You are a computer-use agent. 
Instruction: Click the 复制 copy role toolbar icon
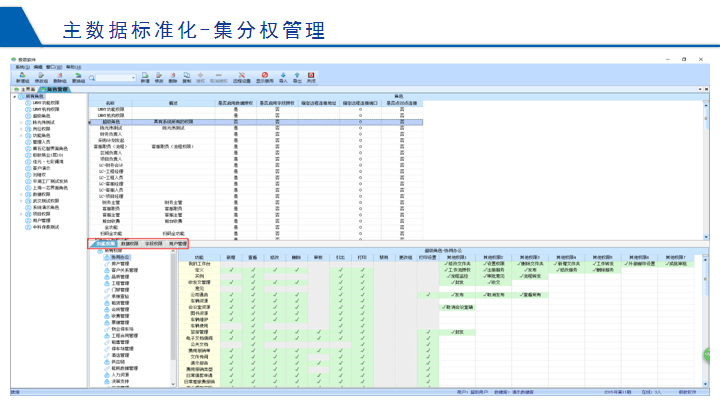186,77
